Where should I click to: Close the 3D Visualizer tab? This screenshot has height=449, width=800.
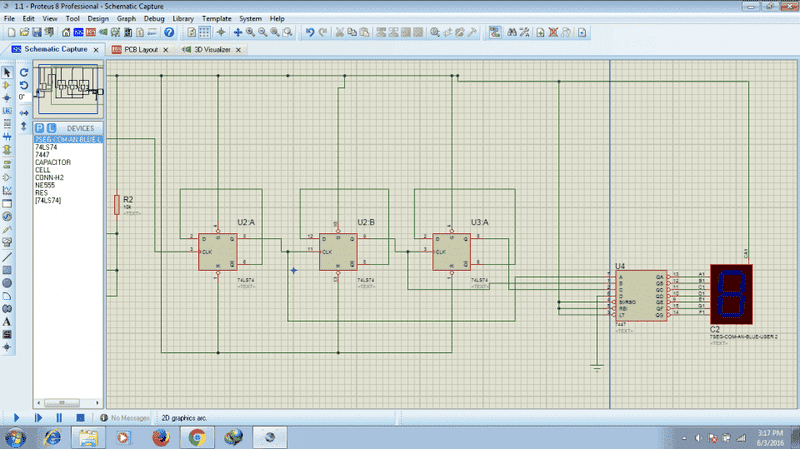(240, 49)
